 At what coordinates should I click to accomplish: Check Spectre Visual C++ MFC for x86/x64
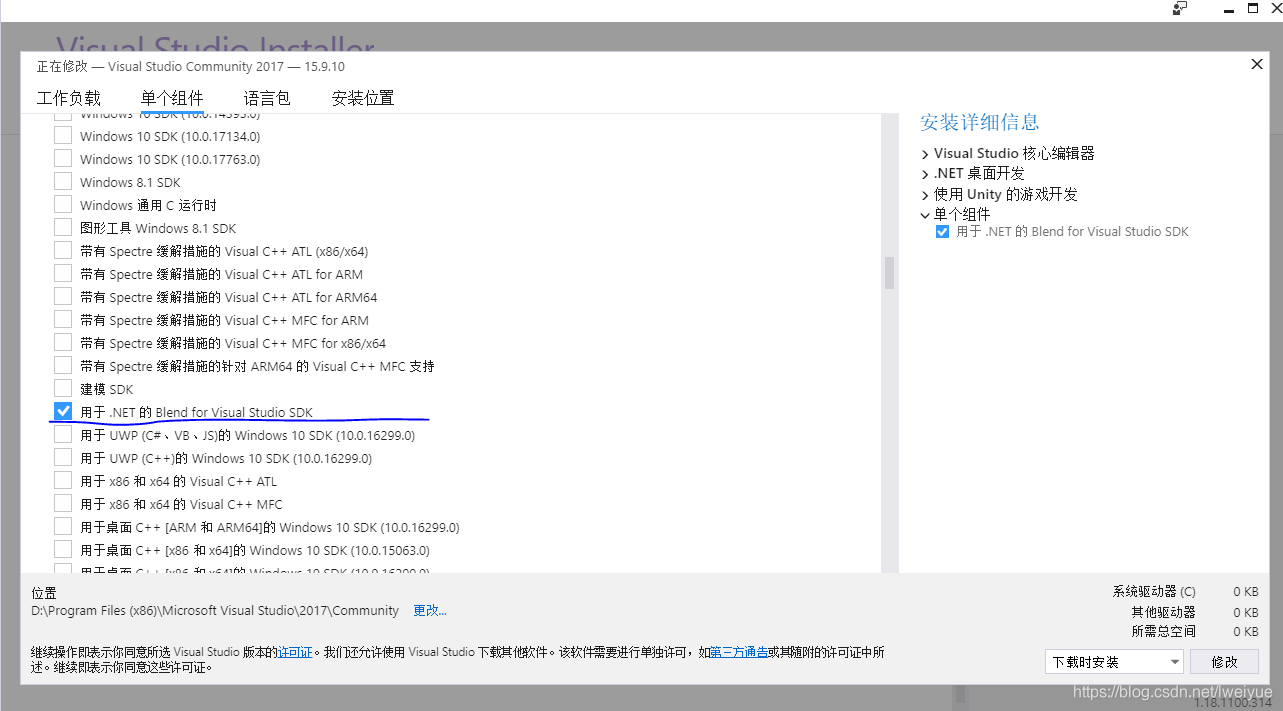[x=63, y=343]
